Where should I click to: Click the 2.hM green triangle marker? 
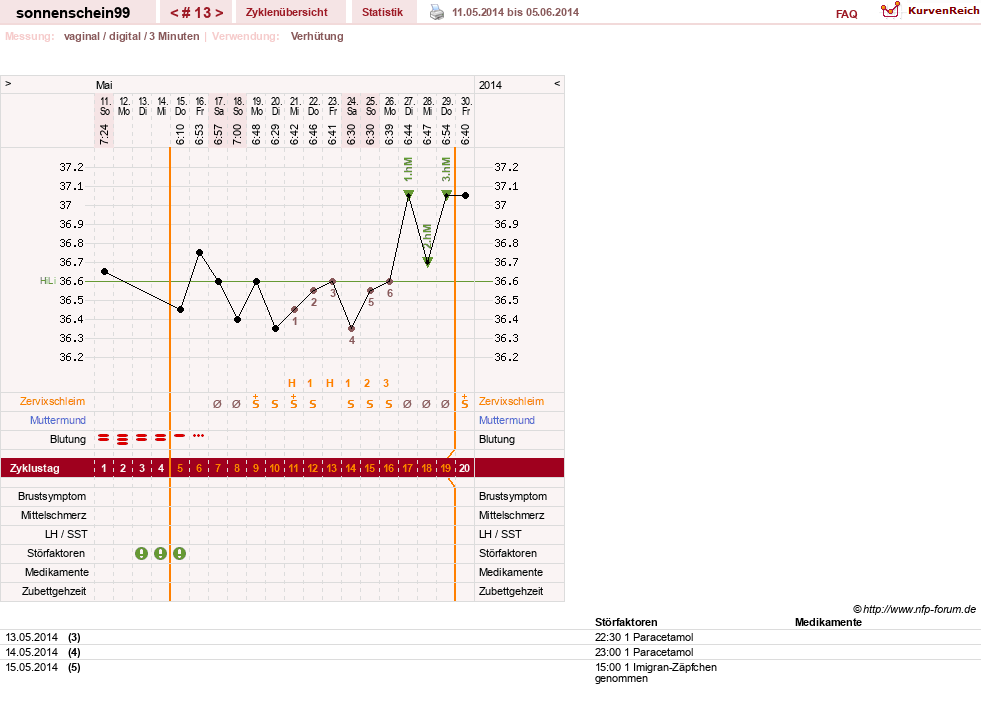click(427, 261)
